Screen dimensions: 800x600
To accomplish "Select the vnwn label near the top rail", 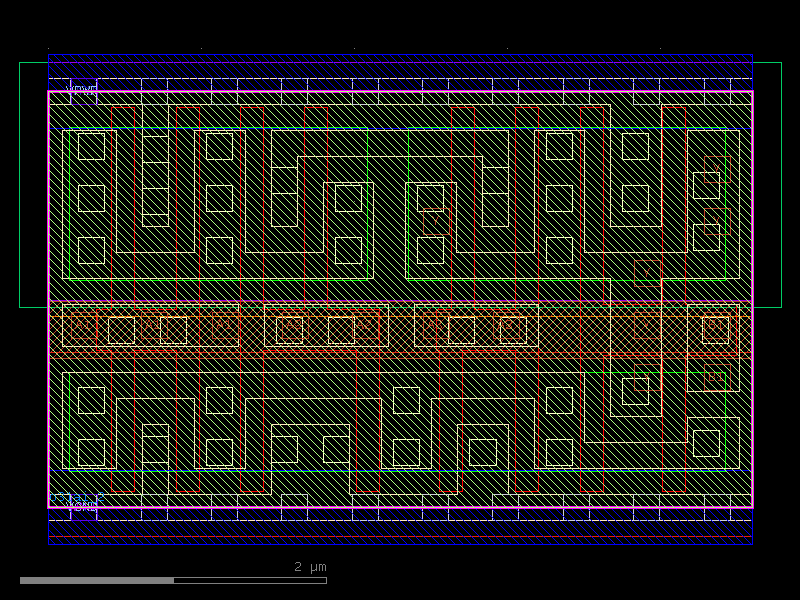I will pyautogui.click(x=82, y=88).
